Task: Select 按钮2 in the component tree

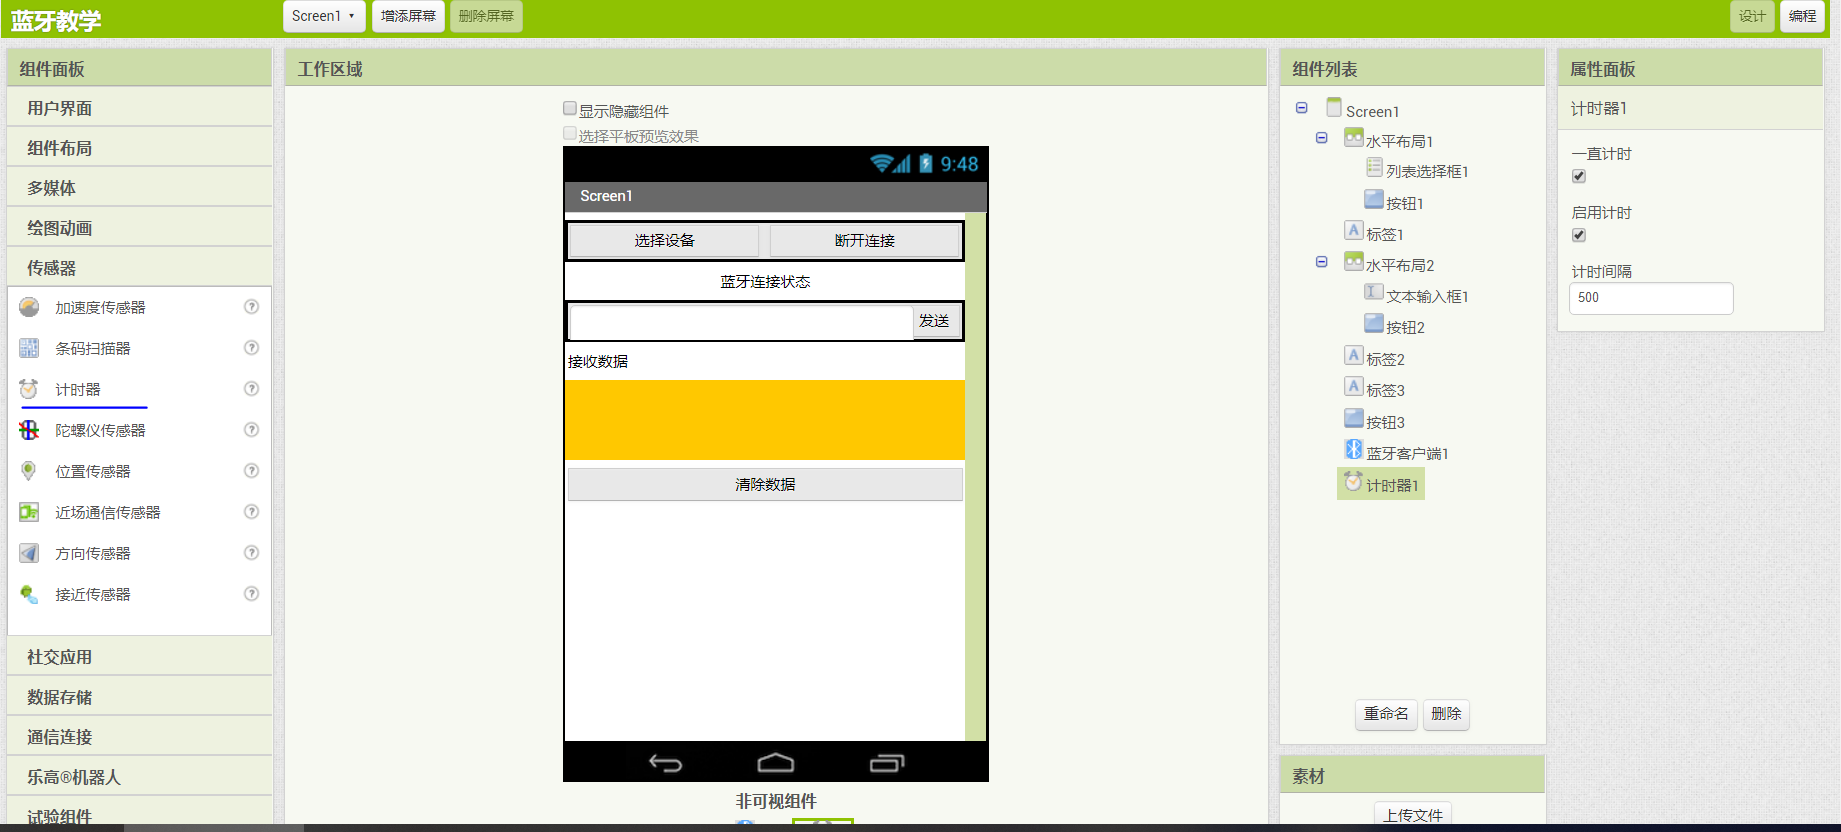Action: (1405, 327)
